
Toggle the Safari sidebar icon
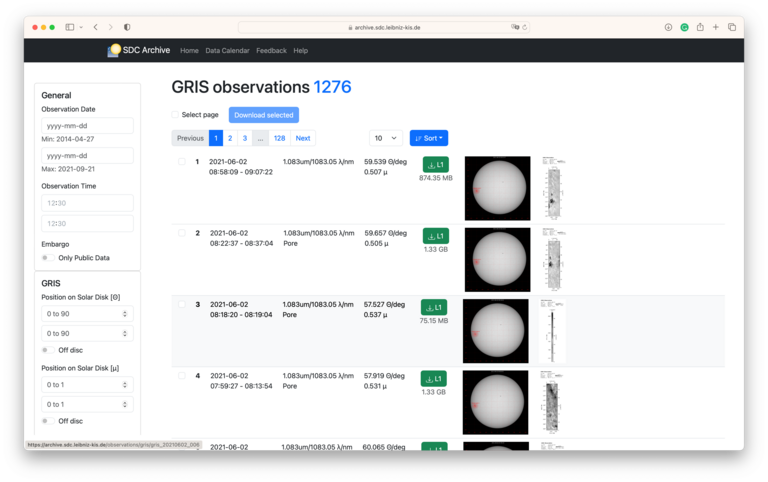coord(69,27)
